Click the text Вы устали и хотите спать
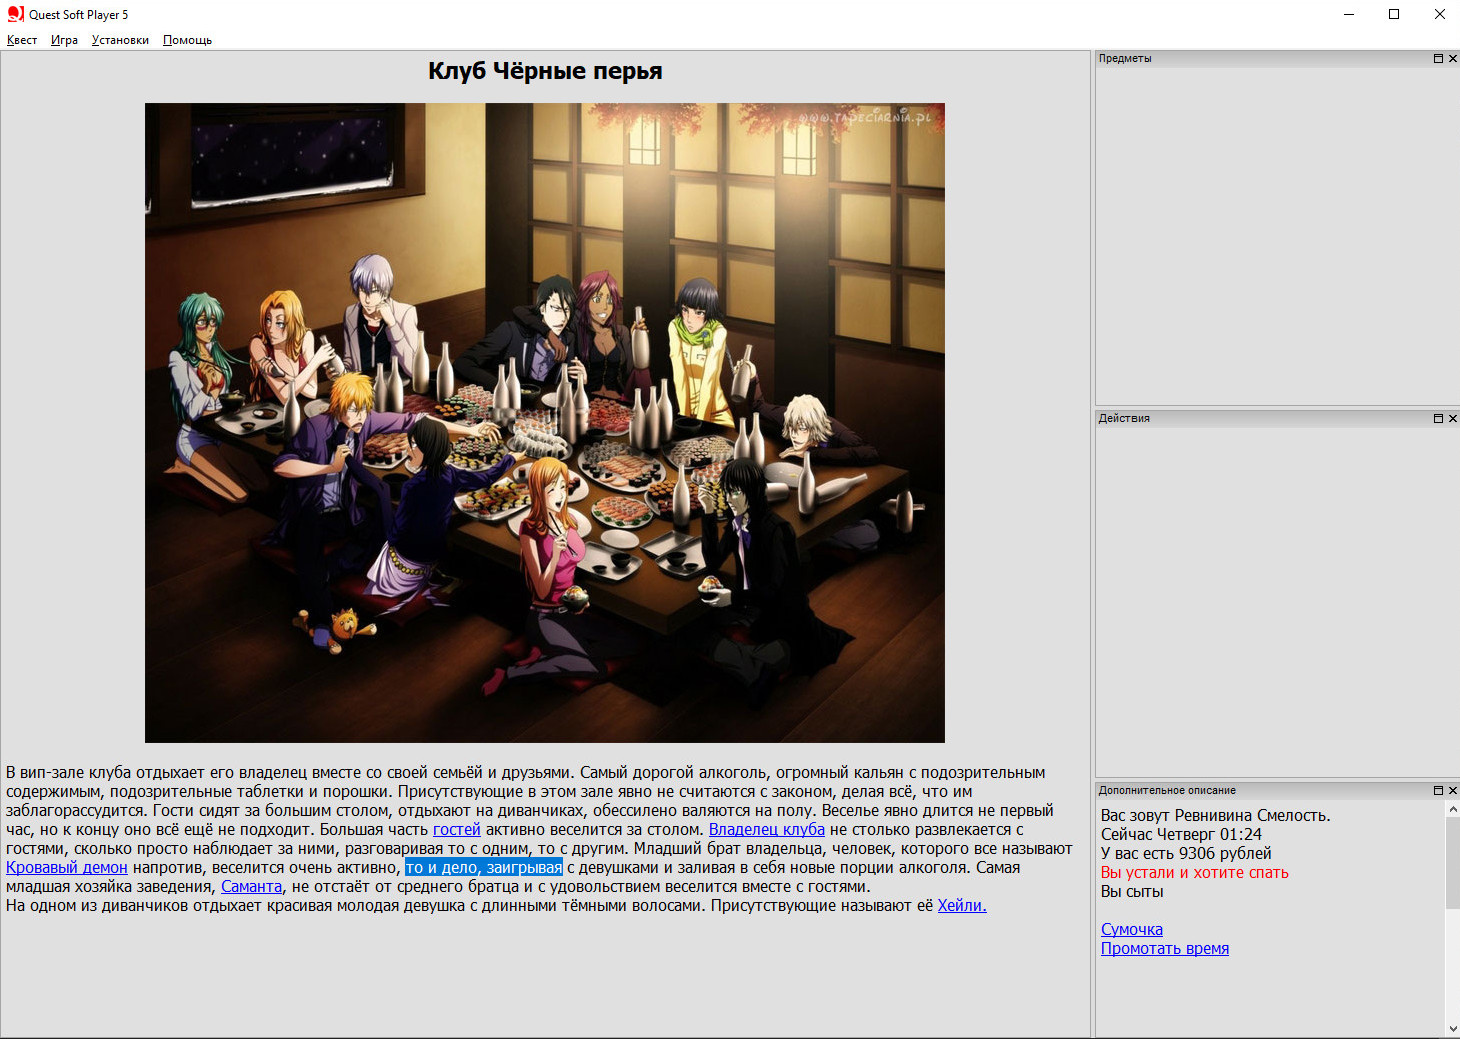This screenshot has height=1039, width=1460. click(1195, 873)
